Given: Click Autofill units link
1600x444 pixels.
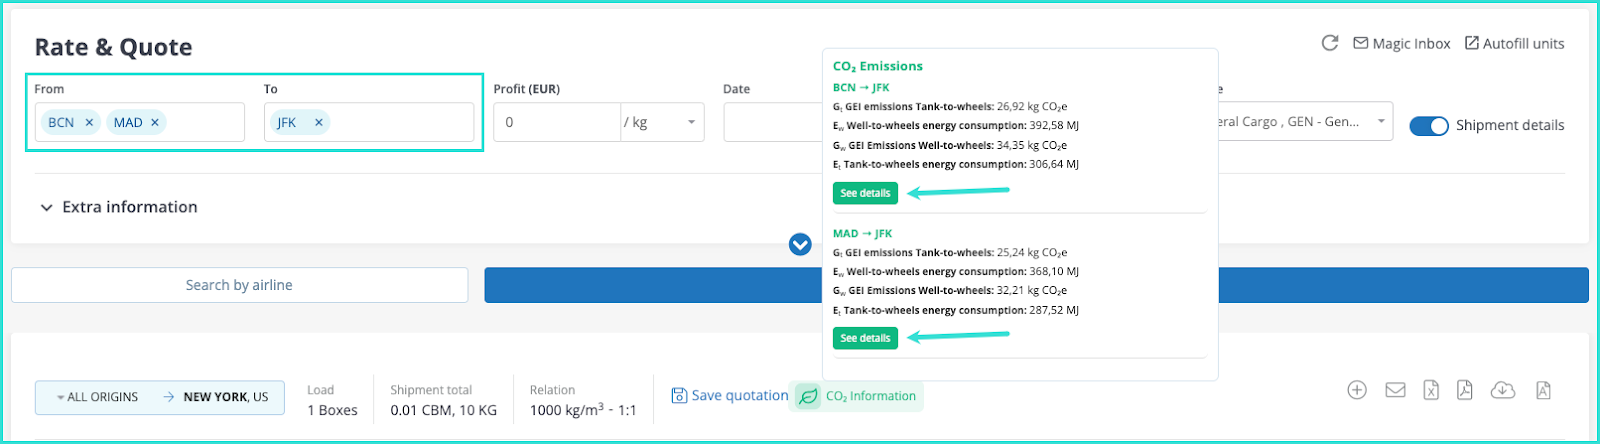Looking at the screenshot, I should tap(1514, 43).
